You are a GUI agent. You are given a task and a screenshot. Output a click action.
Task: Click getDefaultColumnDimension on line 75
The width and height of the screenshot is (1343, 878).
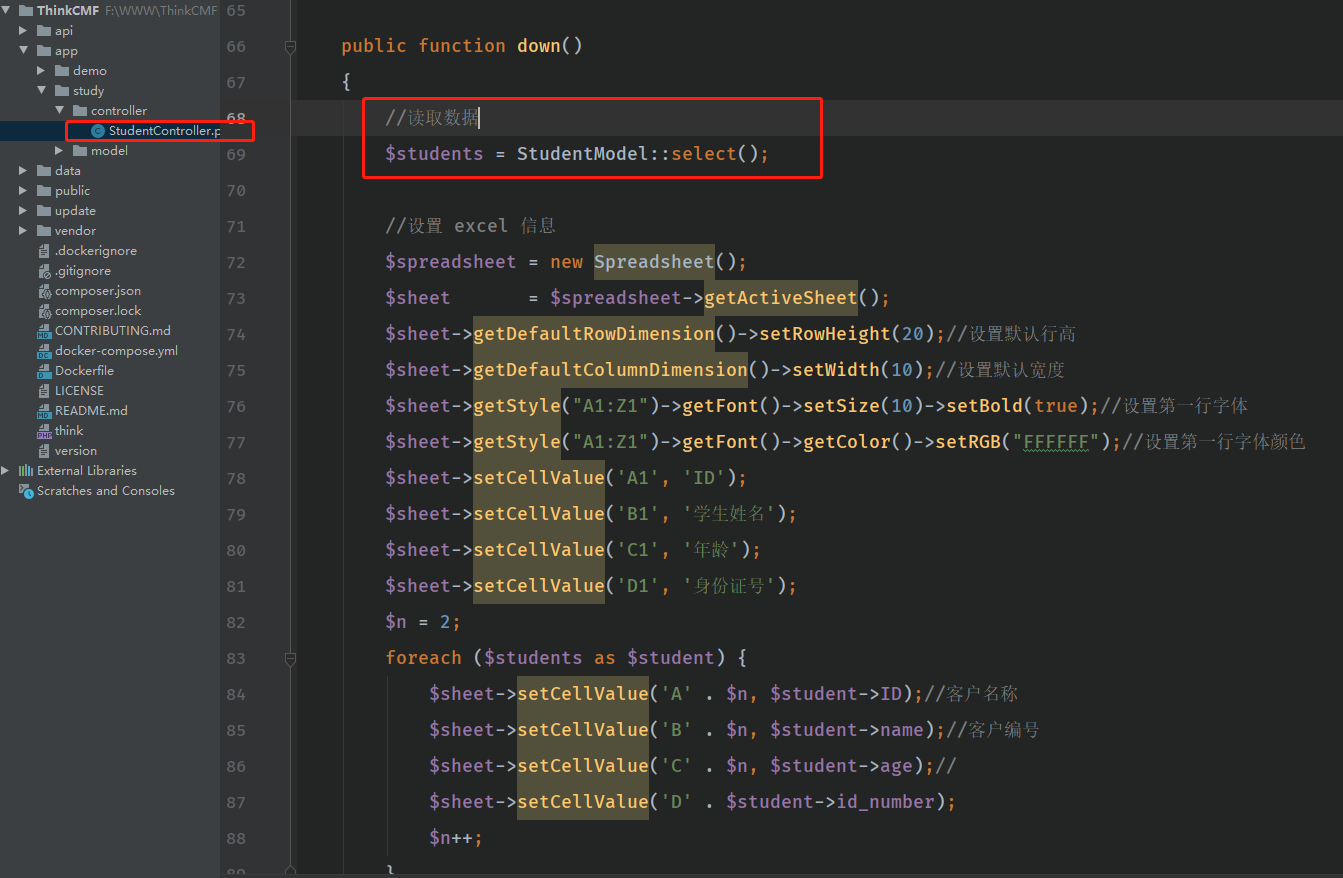610,370
